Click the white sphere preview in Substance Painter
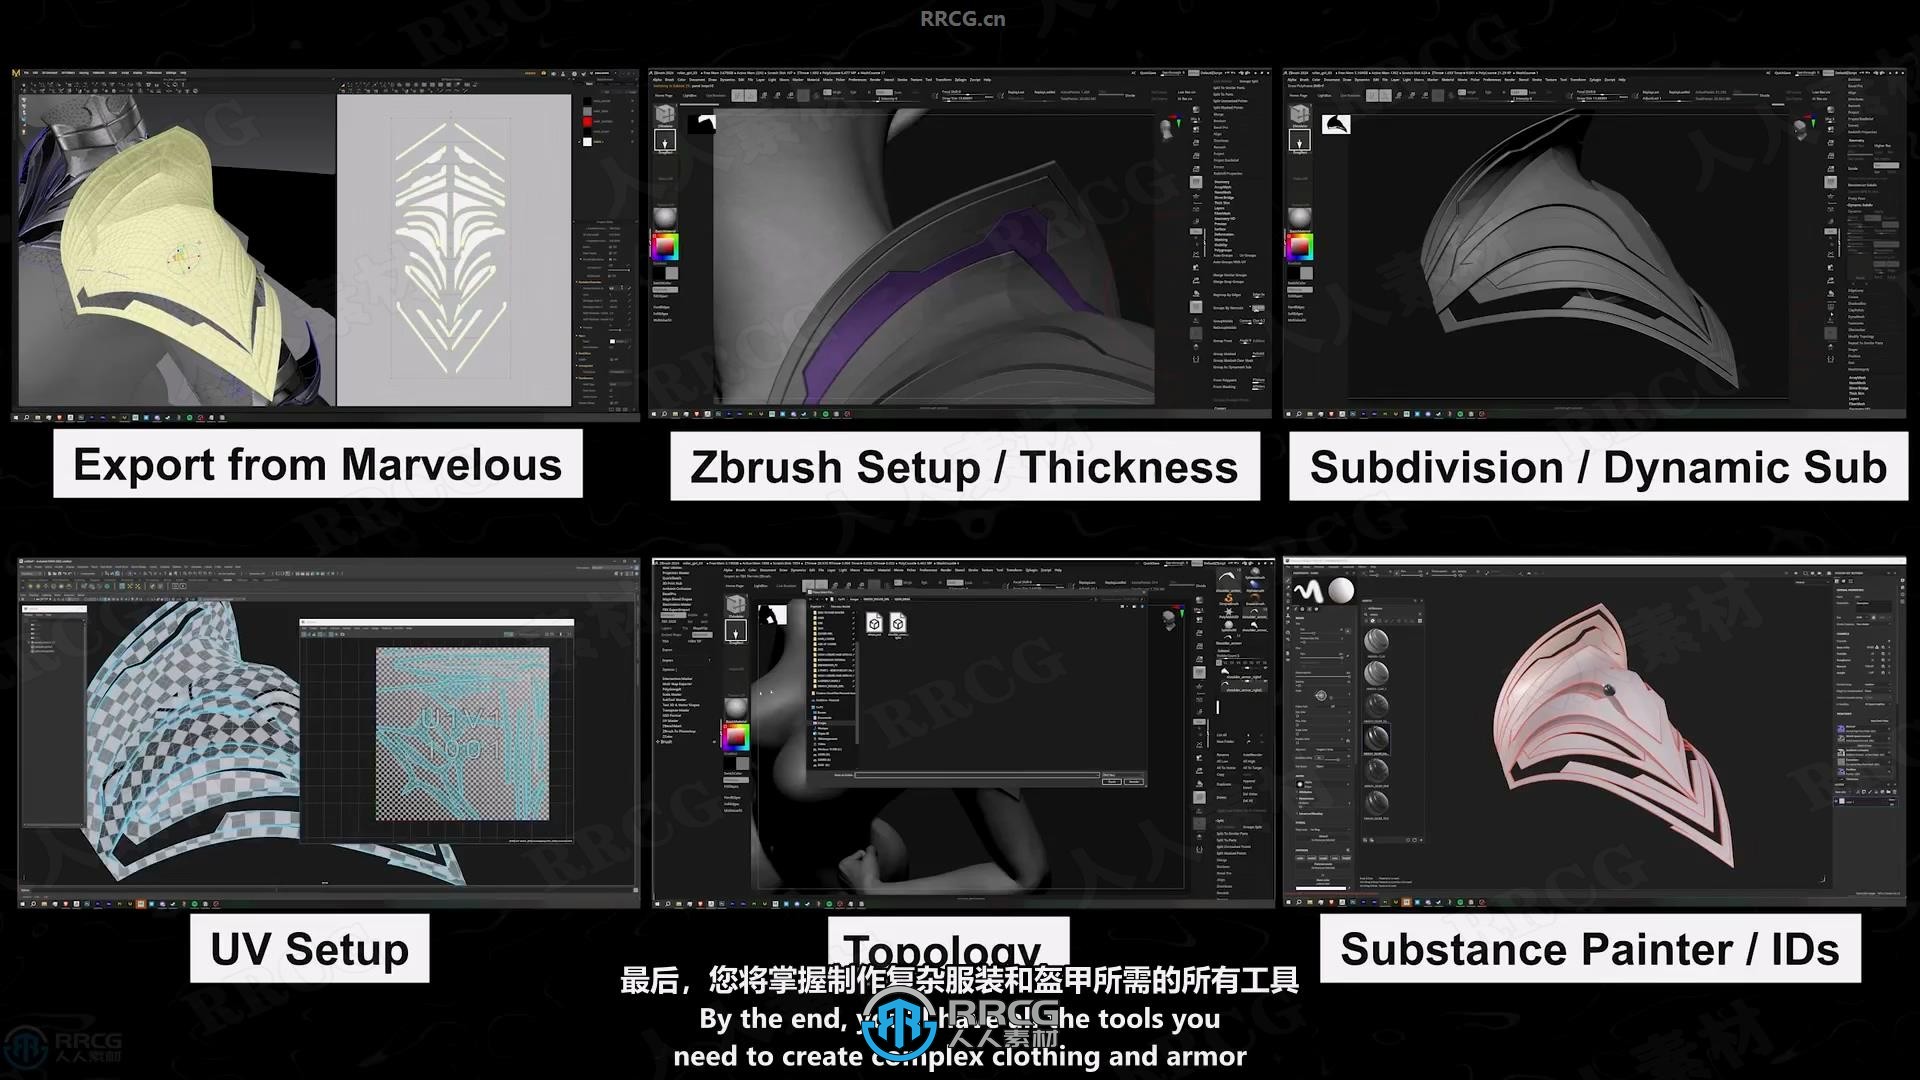The width and height of the screenshot is (1920, 1080). 1341,590
